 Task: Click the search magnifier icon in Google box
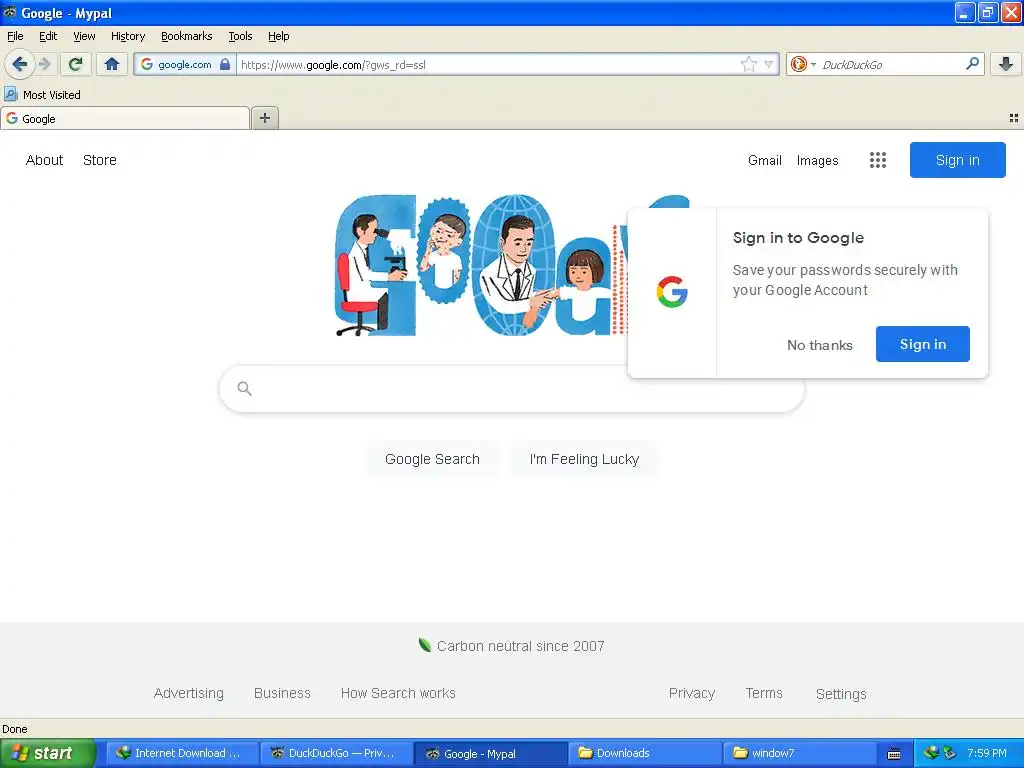(x=245, y=389)
